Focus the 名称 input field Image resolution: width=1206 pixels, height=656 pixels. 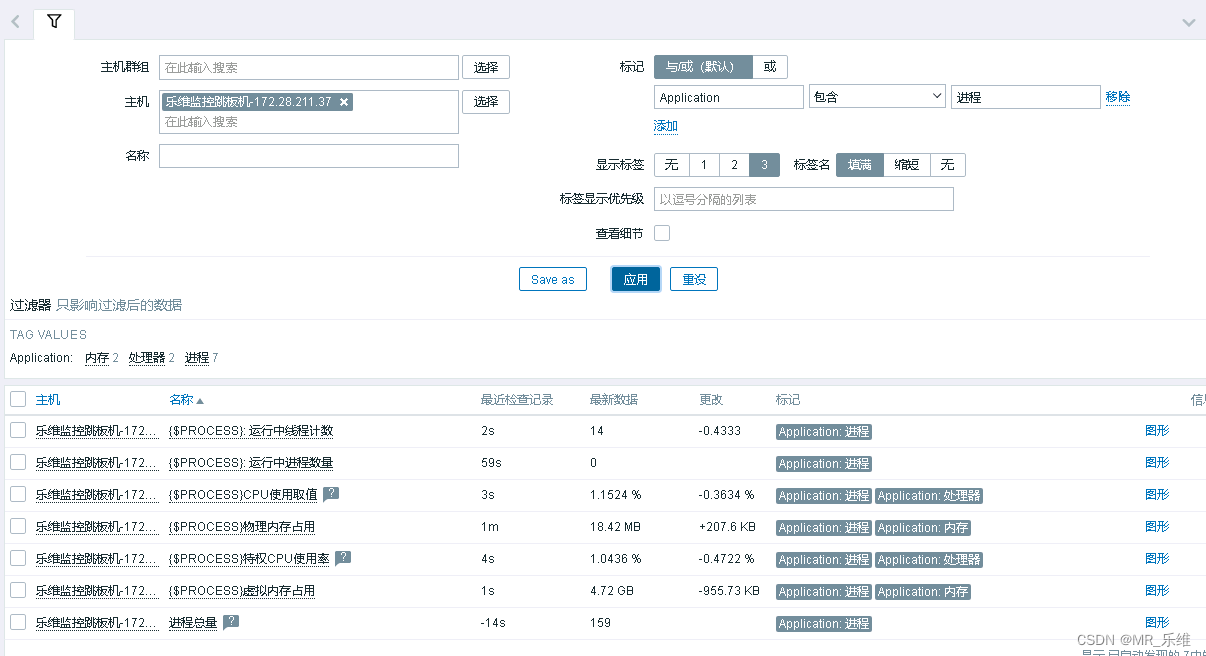(309, 156)
